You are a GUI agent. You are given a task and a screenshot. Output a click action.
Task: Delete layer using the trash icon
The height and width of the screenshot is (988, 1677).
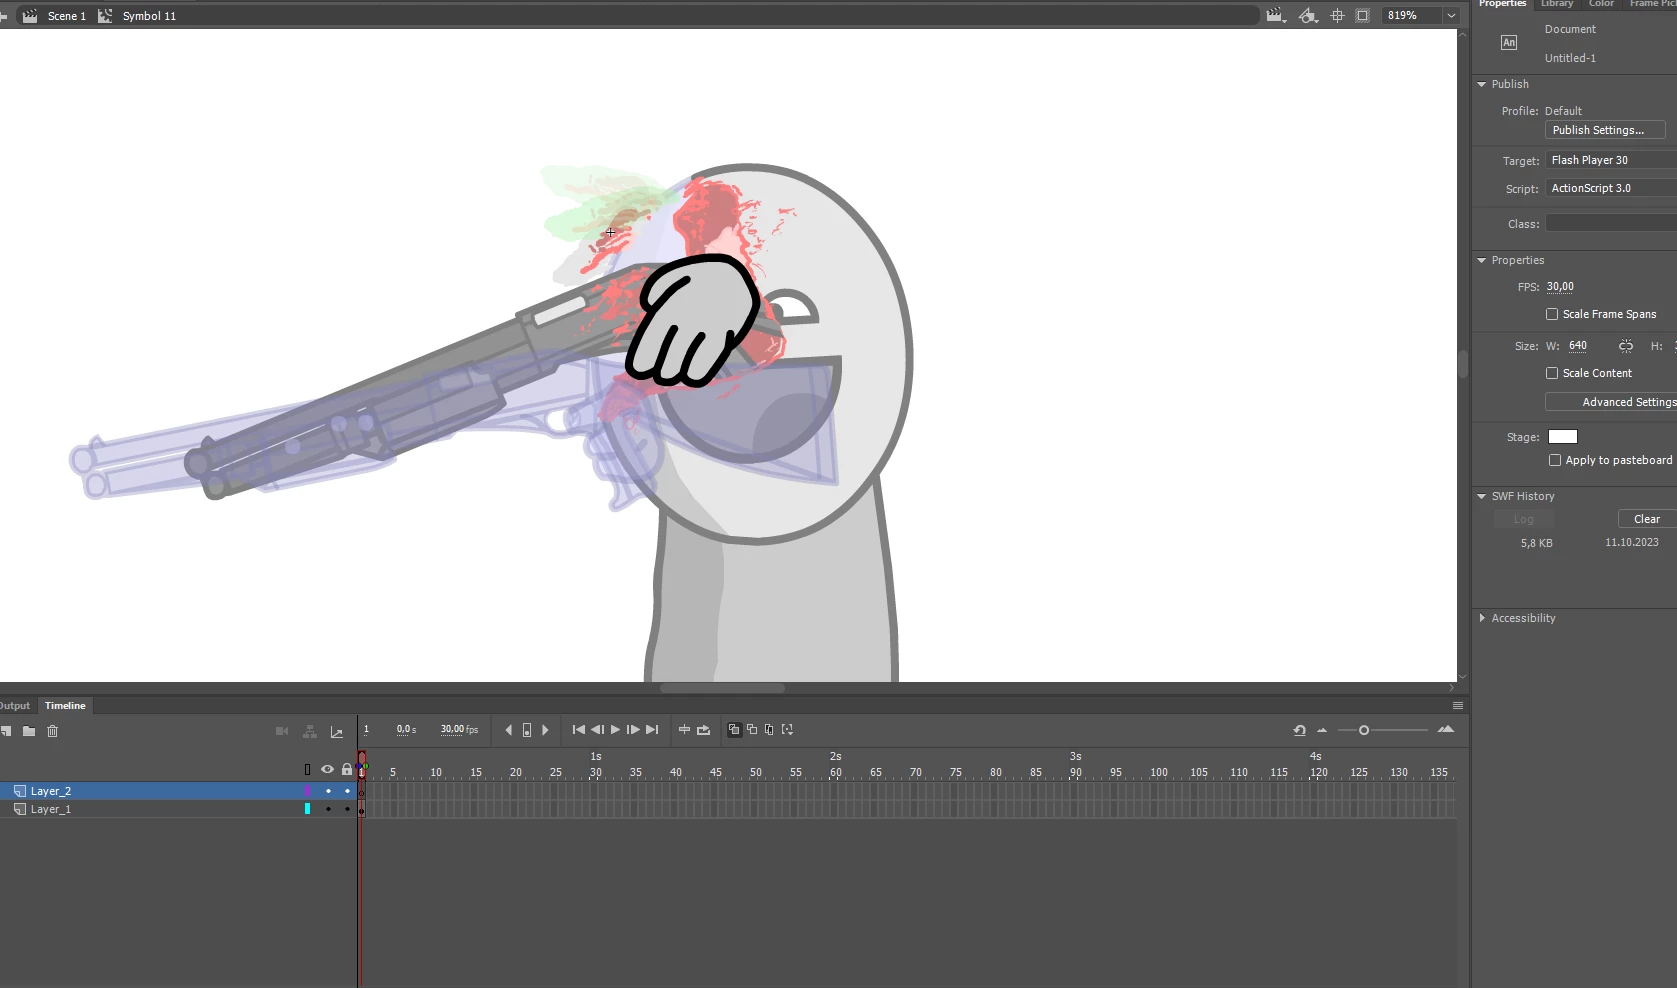(53, 731)
